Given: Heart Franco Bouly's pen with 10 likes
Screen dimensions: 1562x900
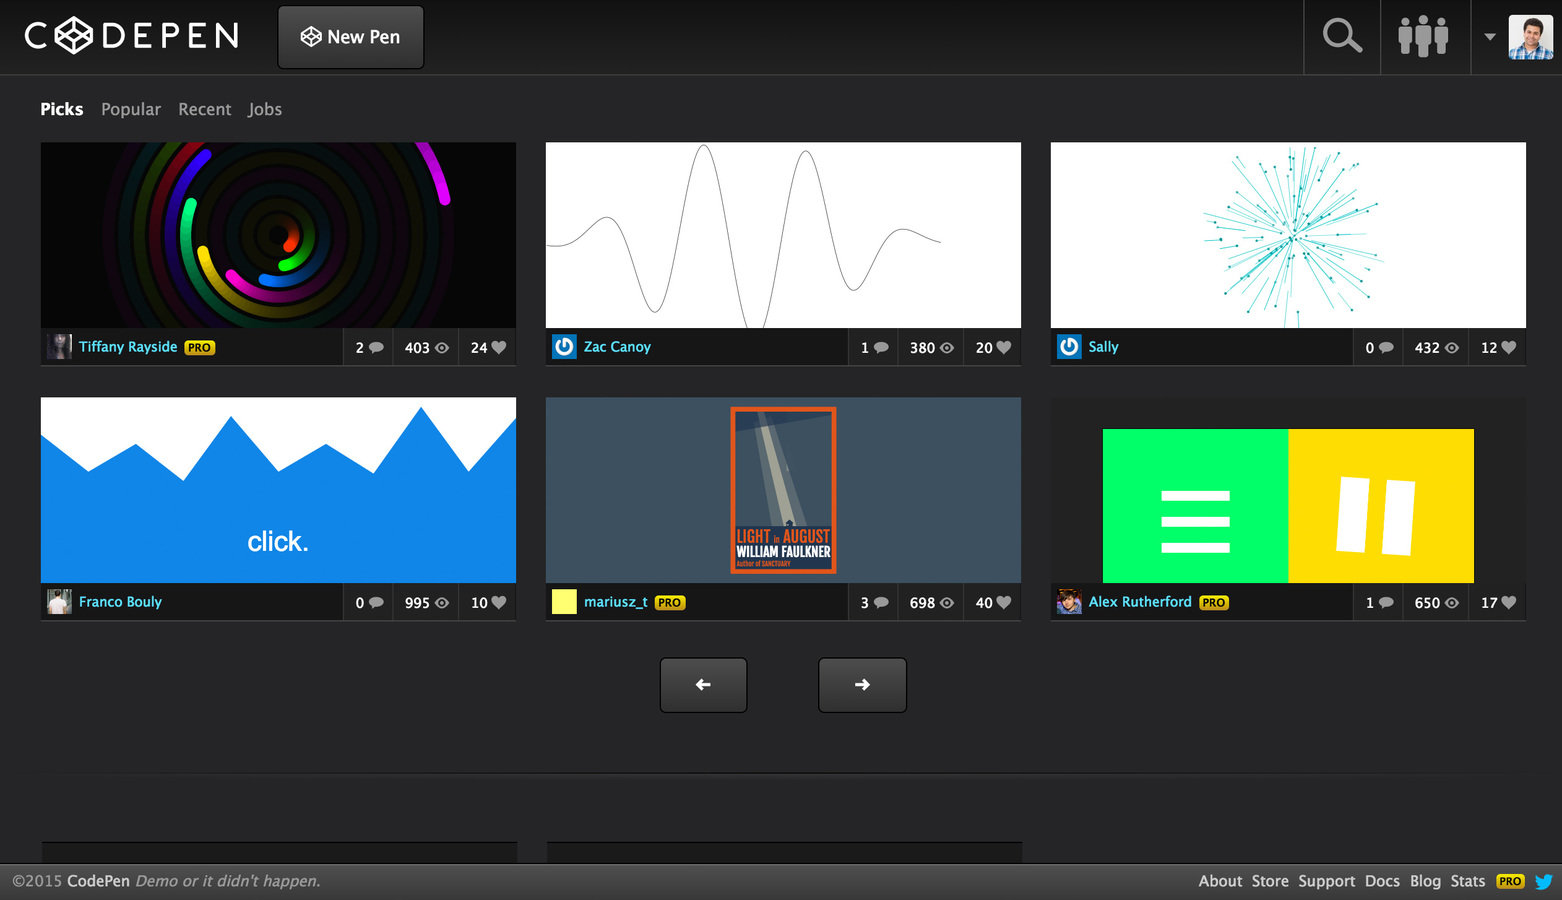Looking at the screenshot, I should [488, 603].
